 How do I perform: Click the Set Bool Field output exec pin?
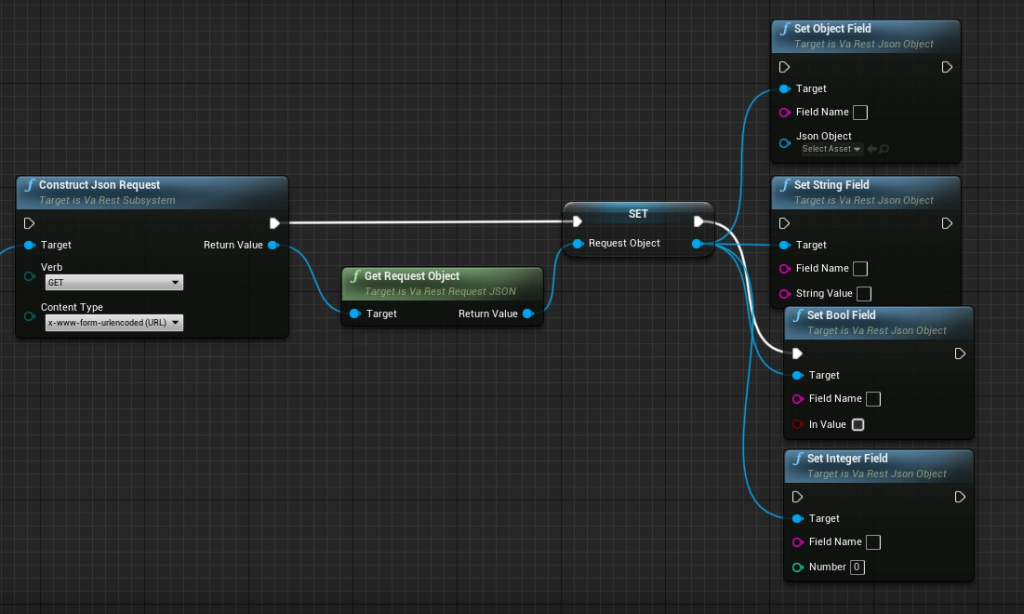click(959, 353)
